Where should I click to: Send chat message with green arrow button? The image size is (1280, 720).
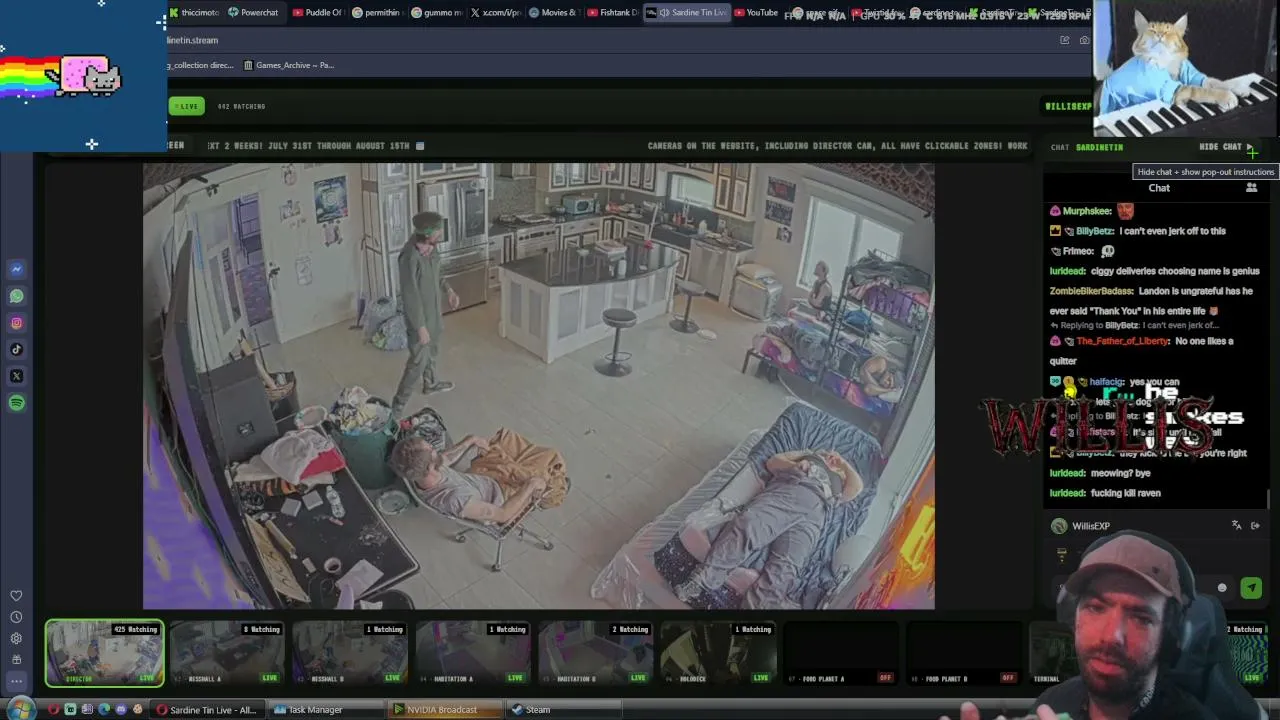(x=1251, y=588)
